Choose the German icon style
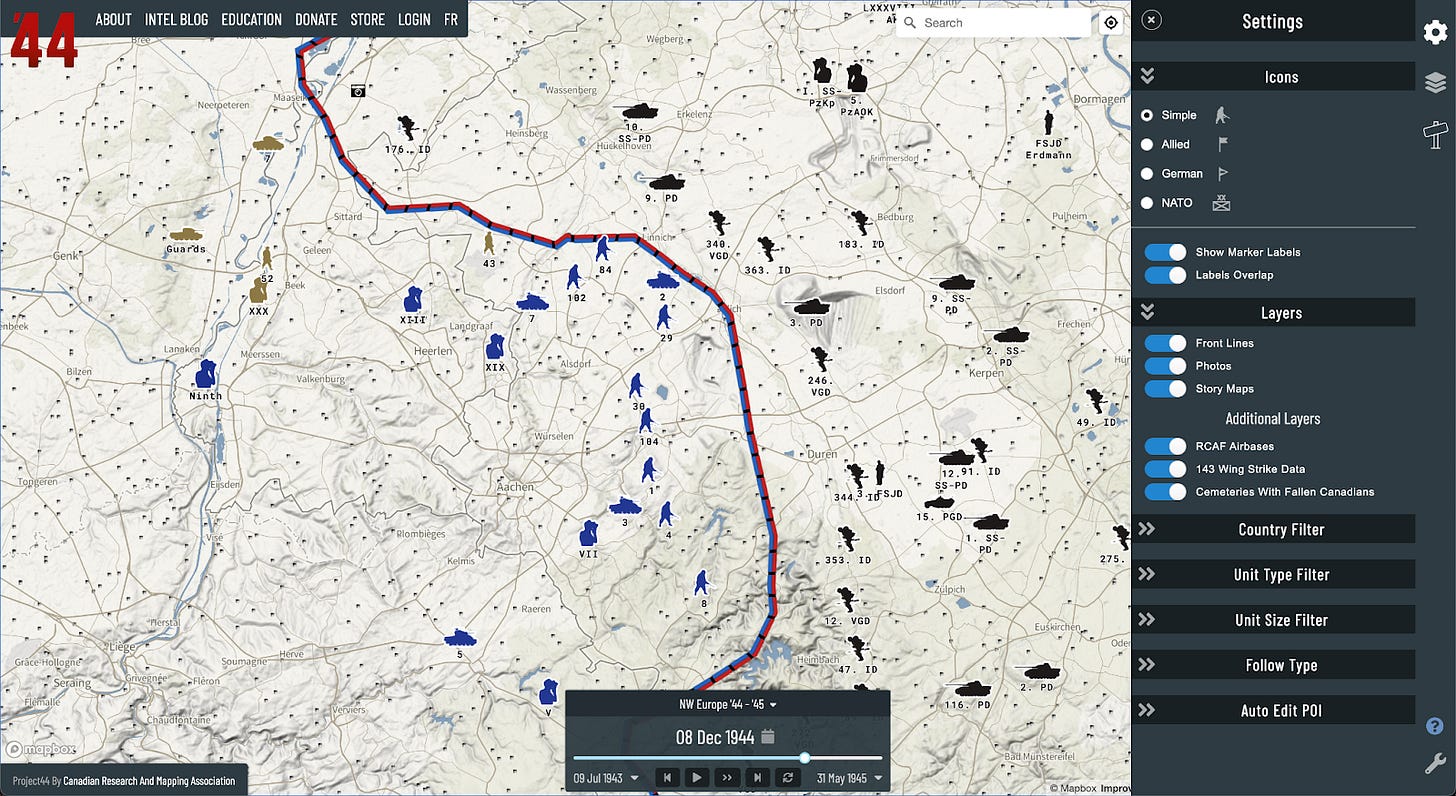 [x=1147, y=174]
